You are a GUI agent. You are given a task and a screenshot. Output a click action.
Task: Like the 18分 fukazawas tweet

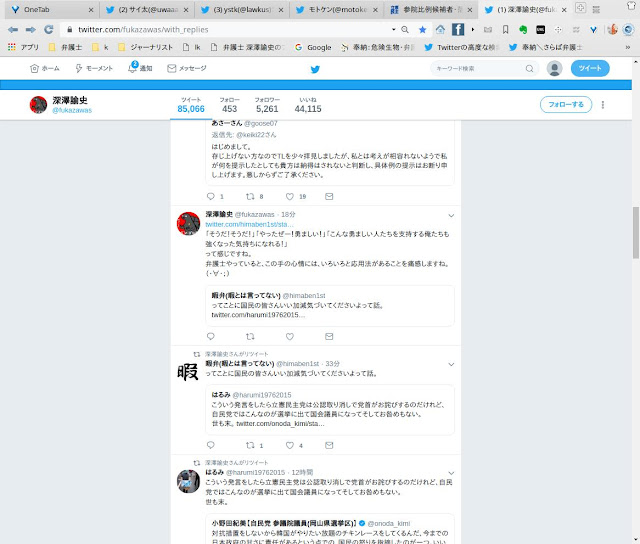point(290,336)
